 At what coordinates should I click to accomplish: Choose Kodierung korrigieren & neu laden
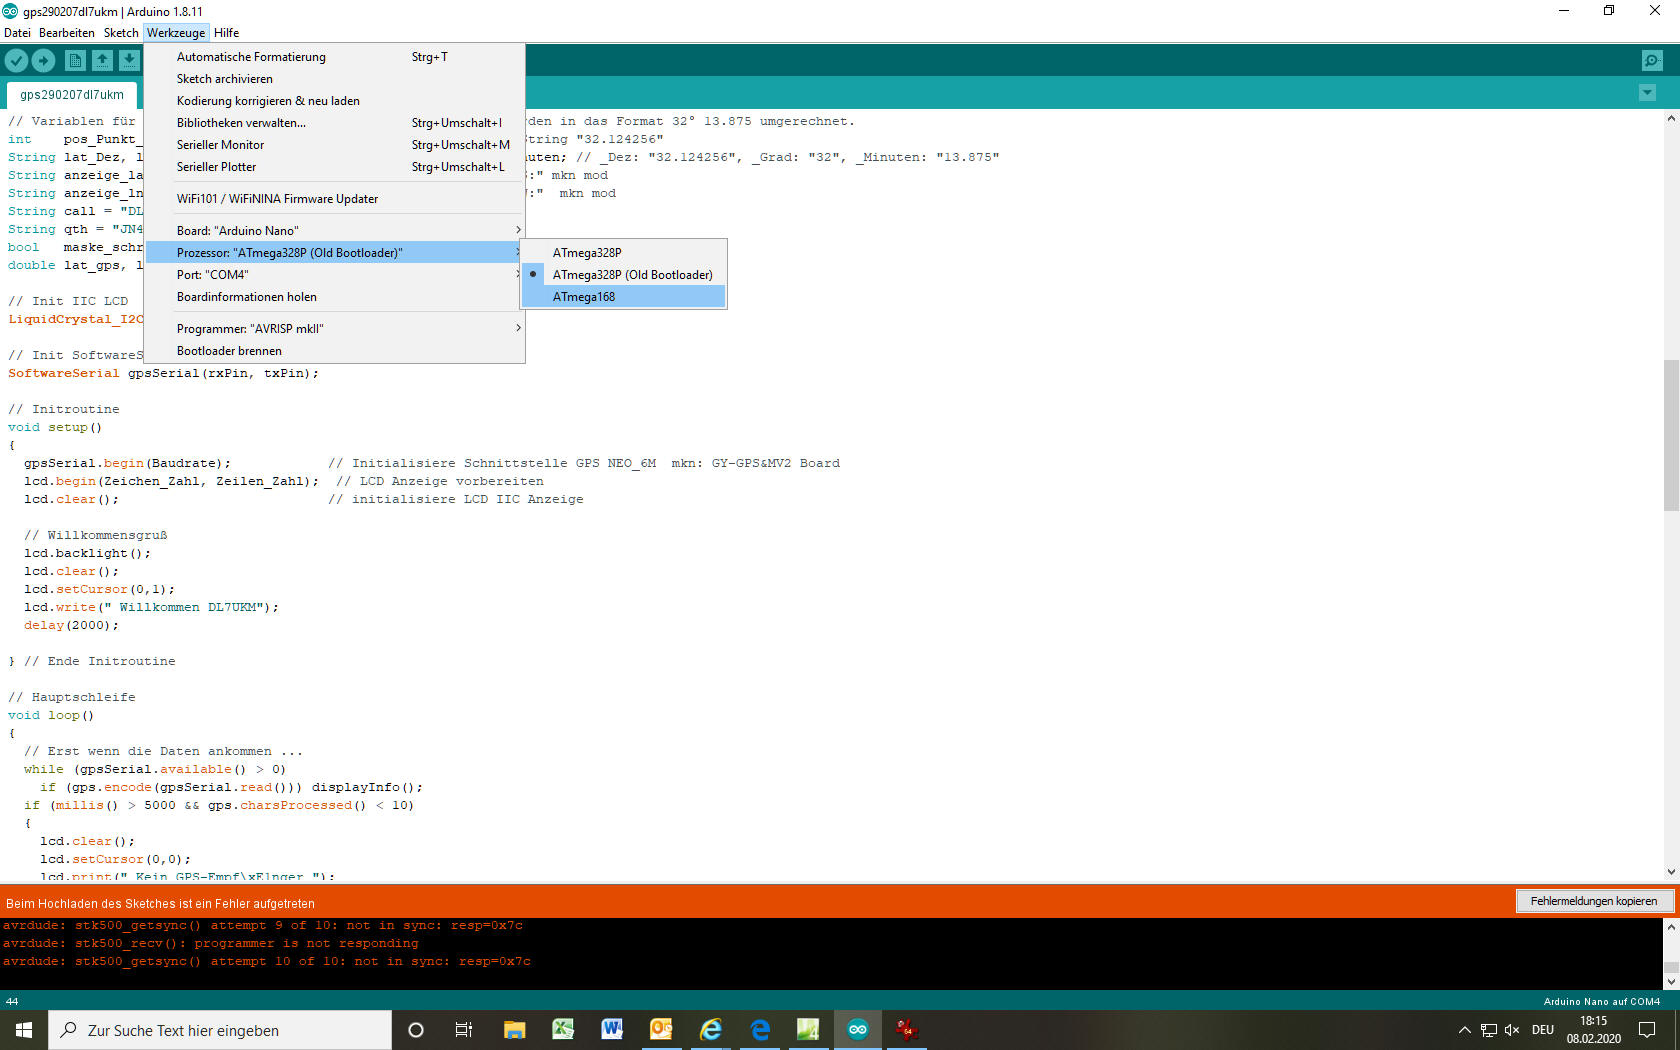click(334, 101)
